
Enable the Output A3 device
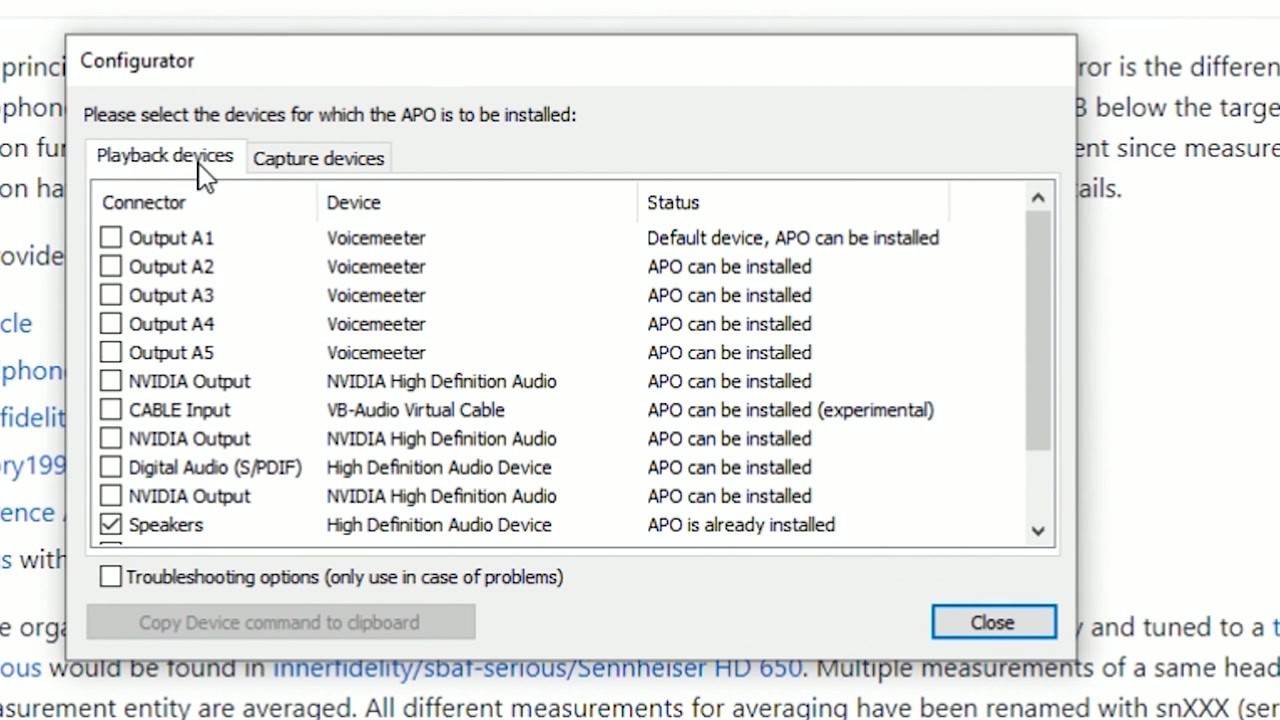110,295
